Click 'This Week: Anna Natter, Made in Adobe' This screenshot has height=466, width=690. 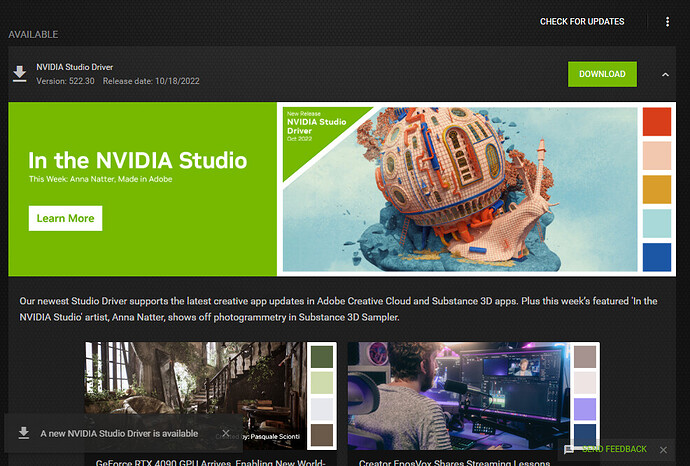100,179
